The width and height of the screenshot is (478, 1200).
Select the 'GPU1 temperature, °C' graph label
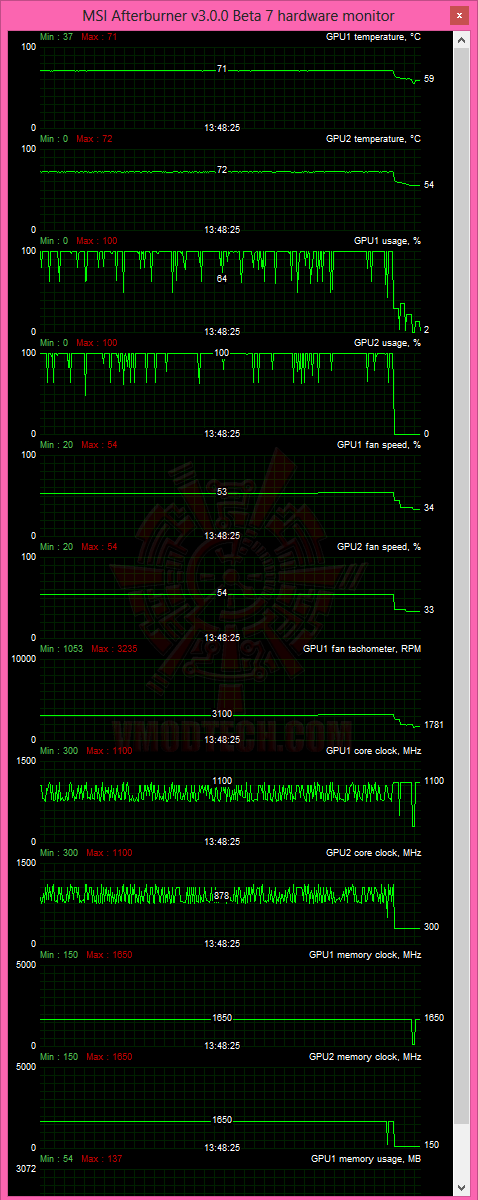click(373, 37)
